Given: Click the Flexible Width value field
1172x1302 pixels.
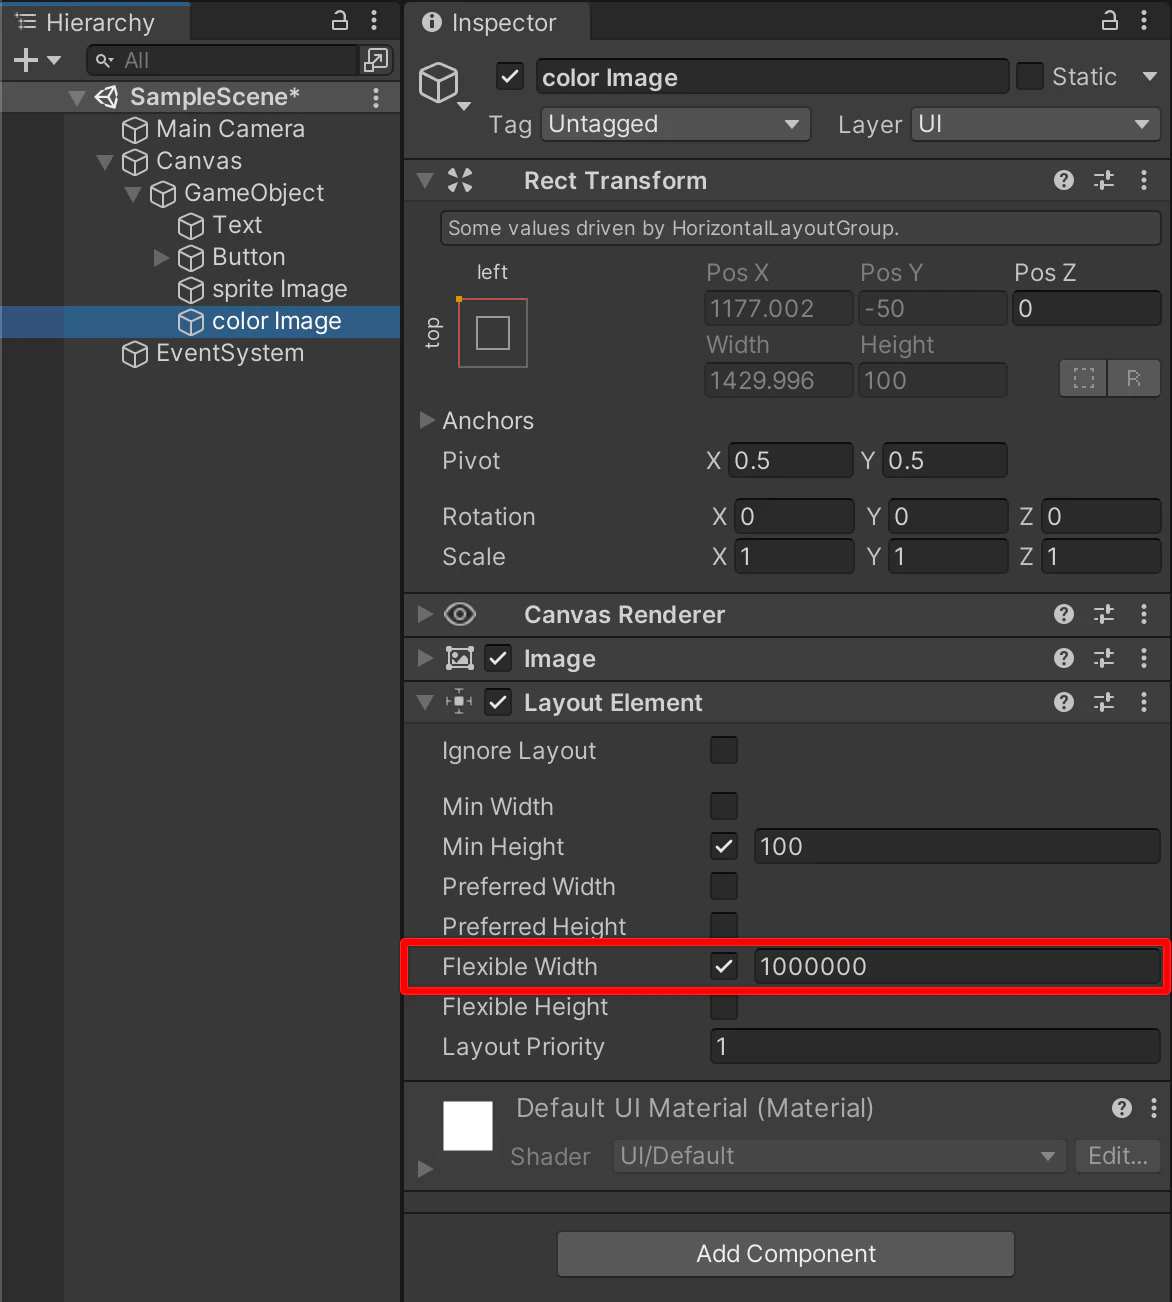Looking at the screenshot, I should (x=958, y=966).
